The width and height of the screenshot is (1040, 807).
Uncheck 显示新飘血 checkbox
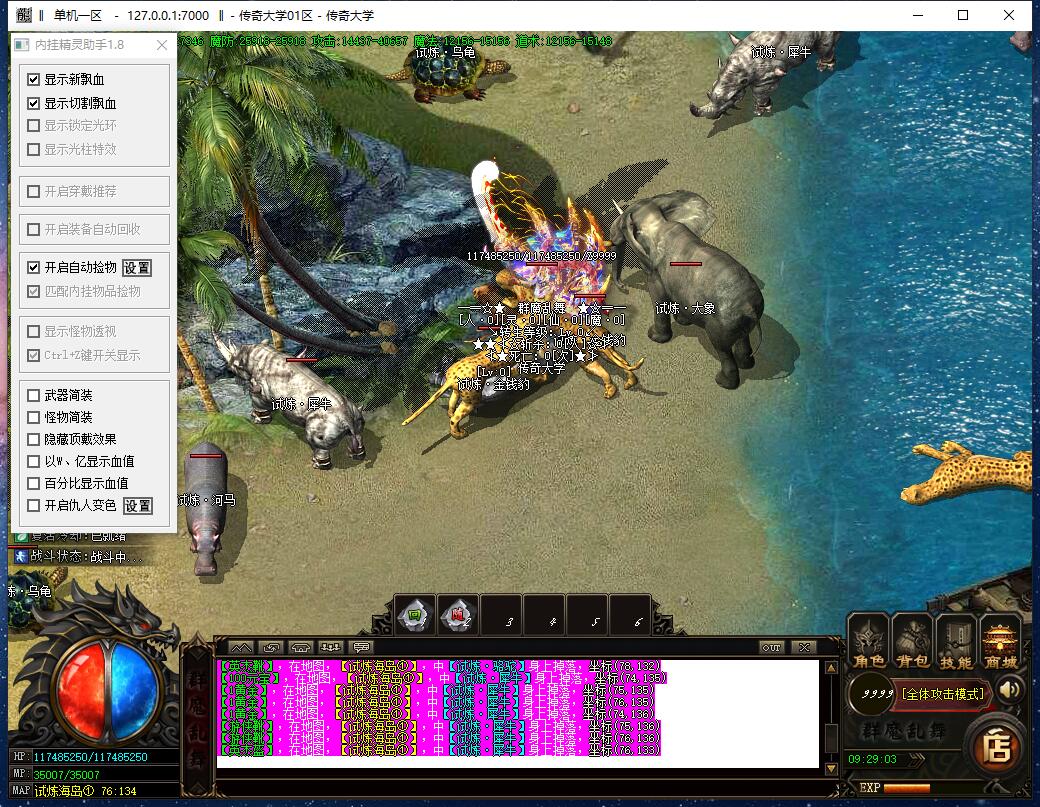coord(33,80)
